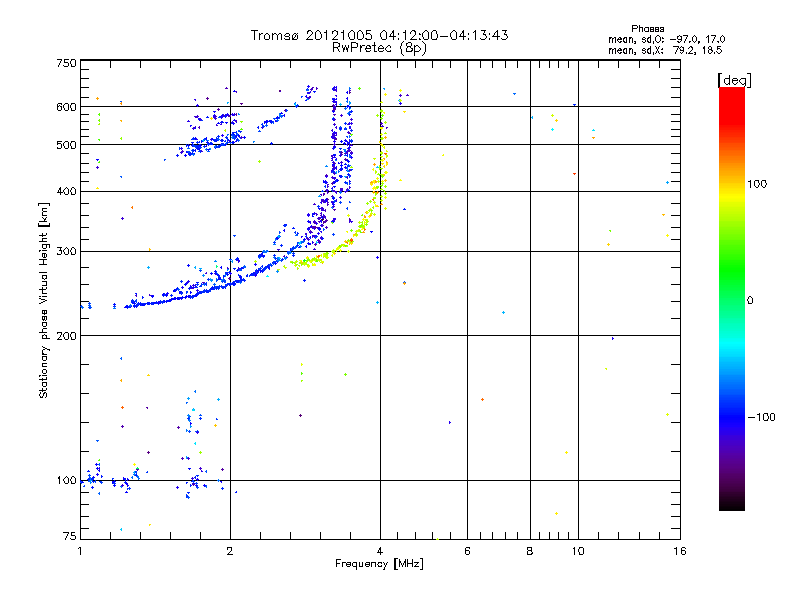
Task: Click the colorbar tick label '0'
Action: [750, 301]
